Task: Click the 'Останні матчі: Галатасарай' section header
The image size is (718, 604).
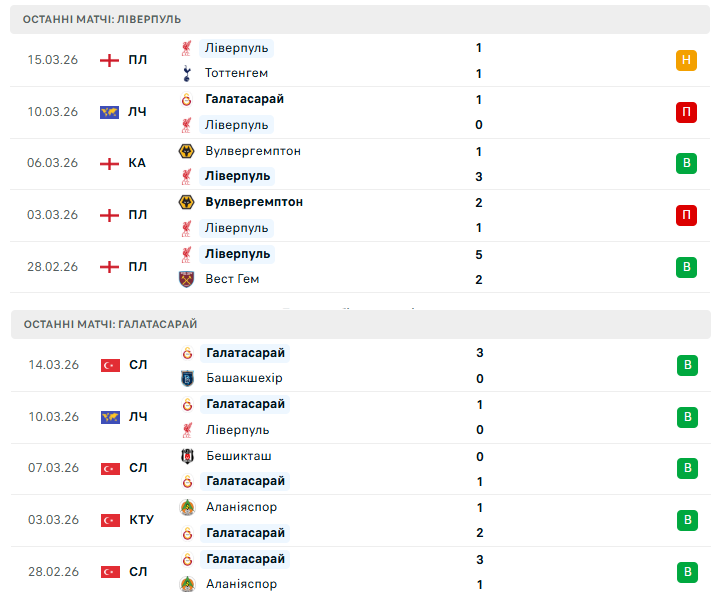Action: point(110,324)
